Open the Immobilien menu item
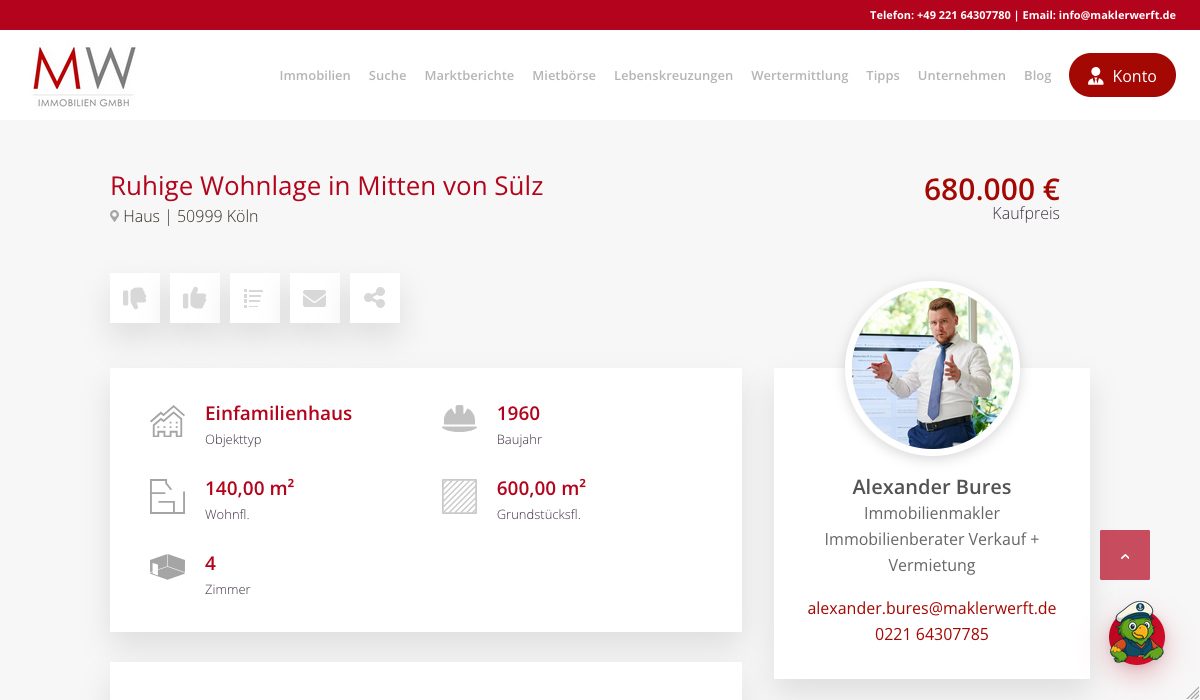 [x=315, y=75]
